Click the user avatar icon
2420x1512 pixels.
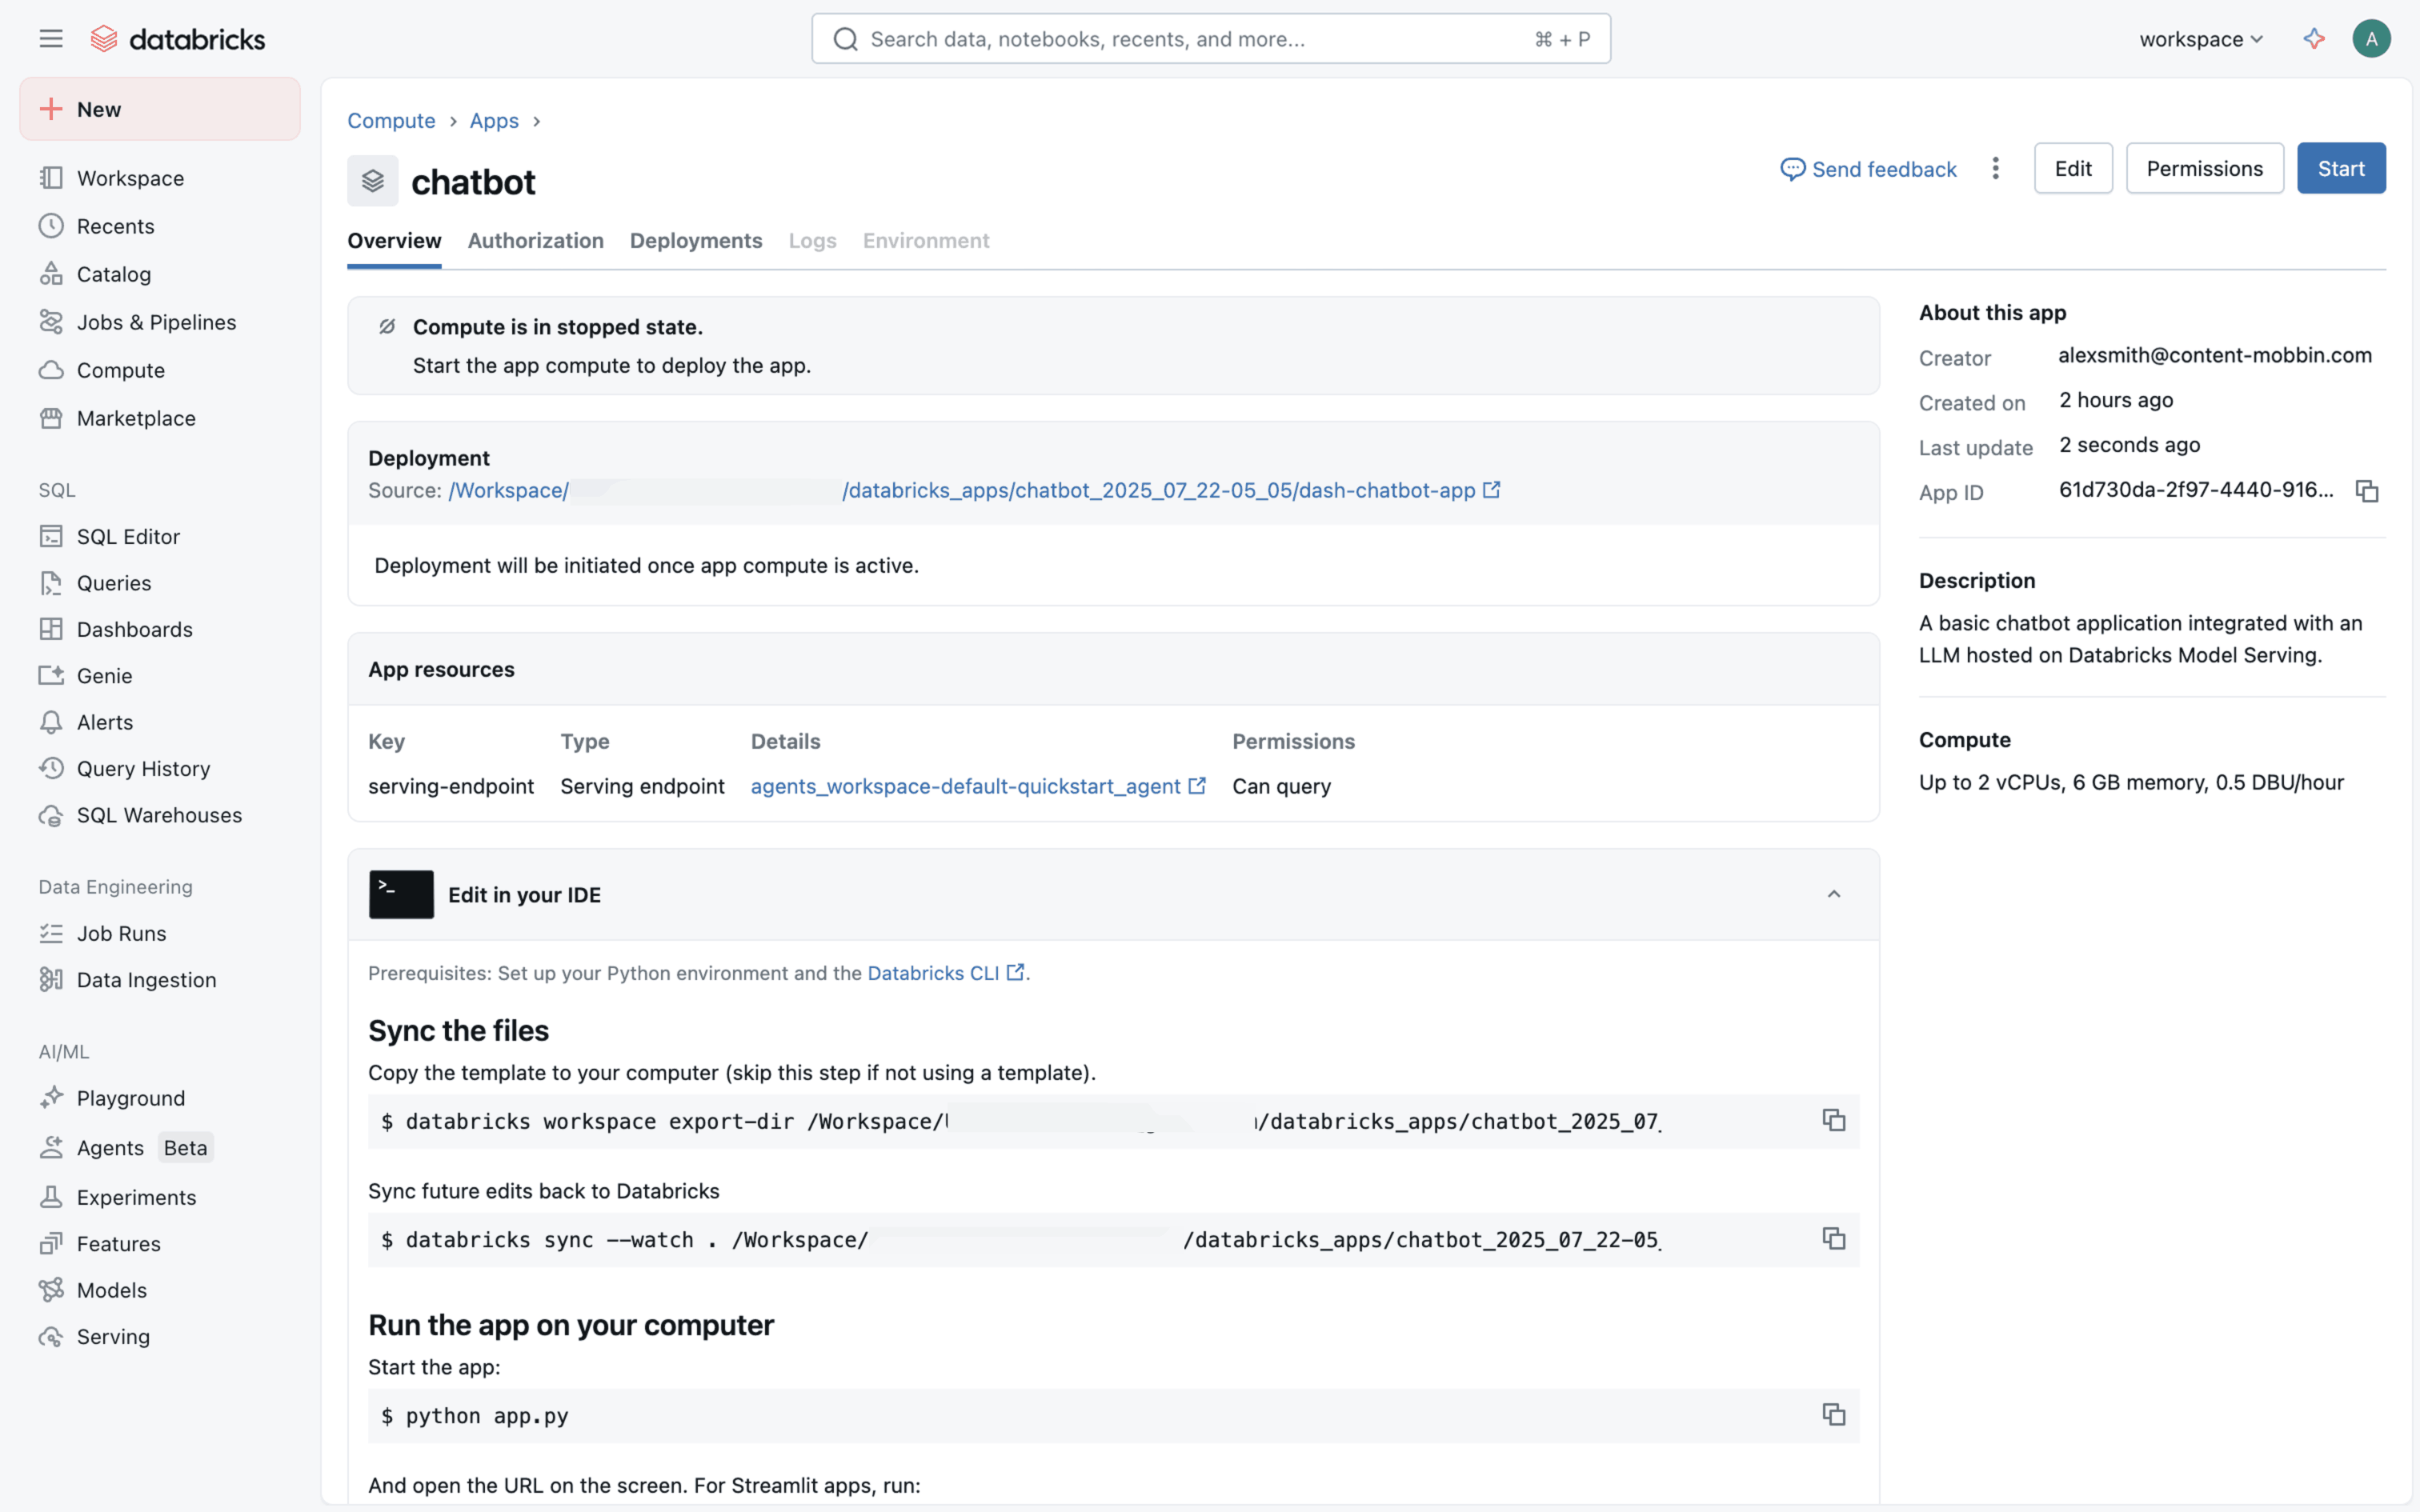(x=2370, y=39)
